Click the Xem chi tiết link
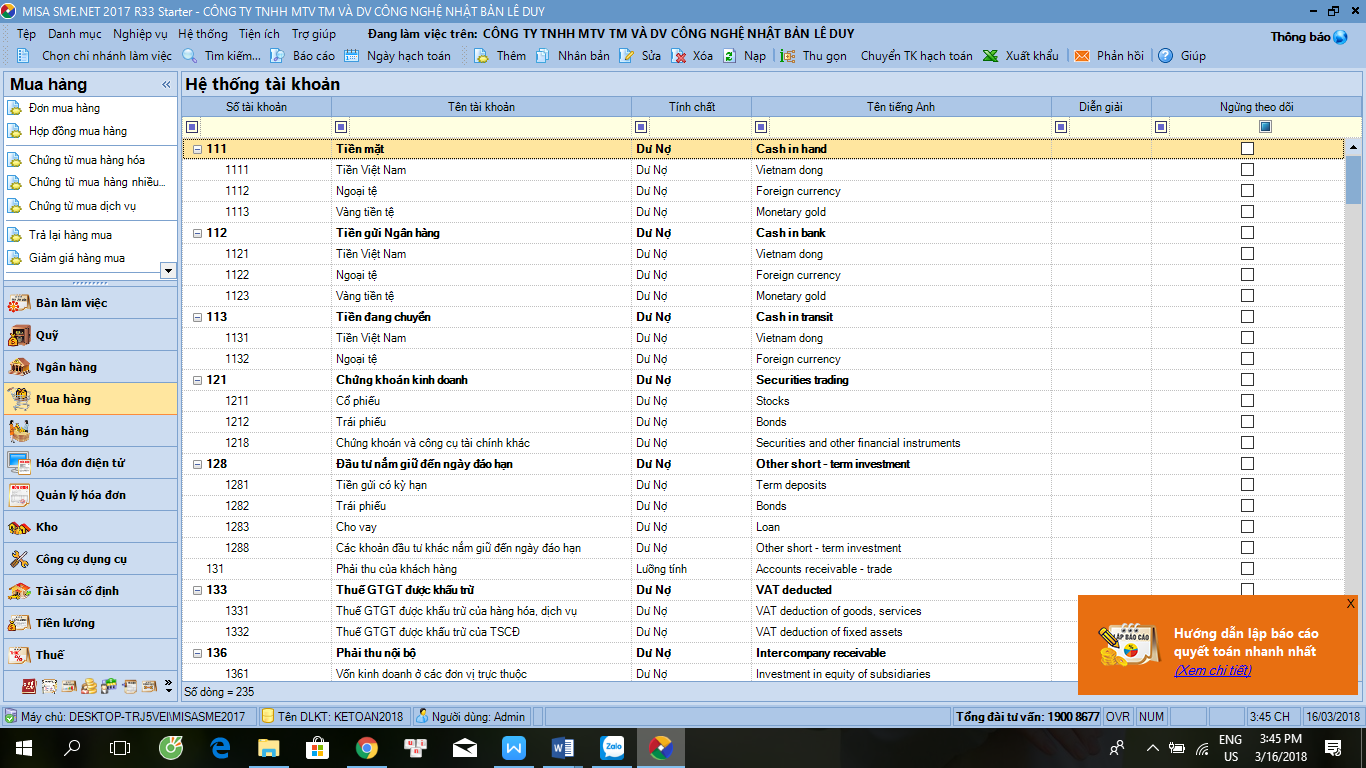The width and height of the screenshot is (1366, 768). [x=1212, y=670]
